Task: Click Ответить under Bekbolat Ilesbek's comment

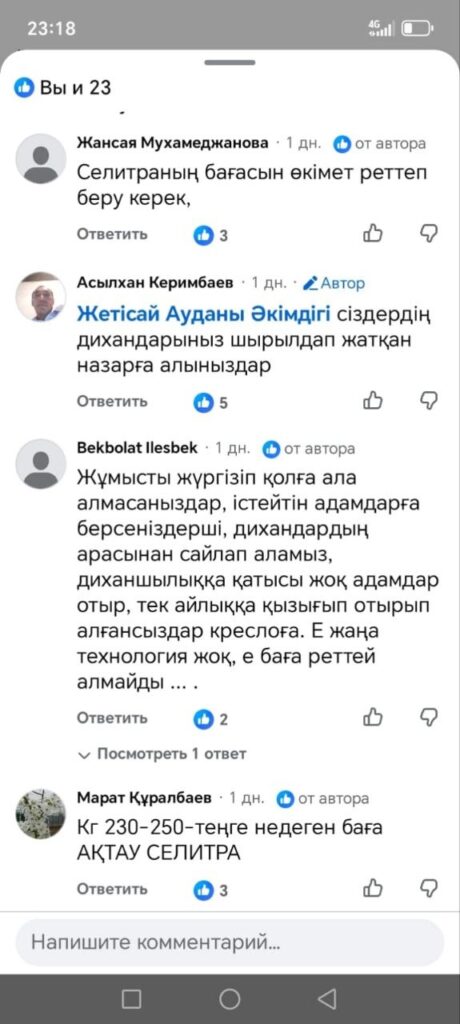Action: click(112, 718)
